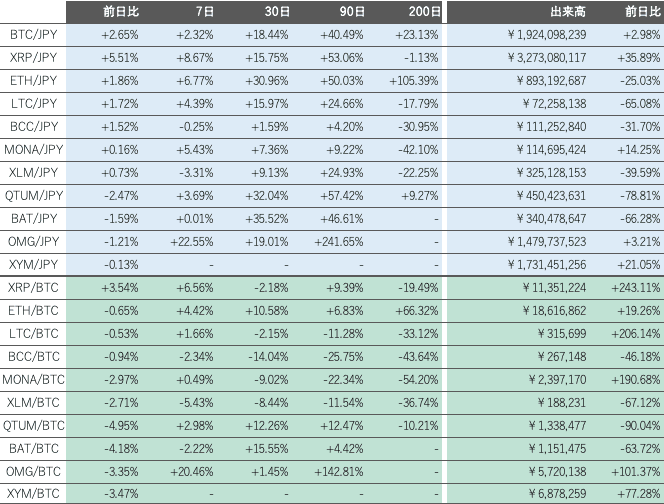664x504 pixels.
Task: Select the OMG/JPY pair label
Action: point(33,242)
